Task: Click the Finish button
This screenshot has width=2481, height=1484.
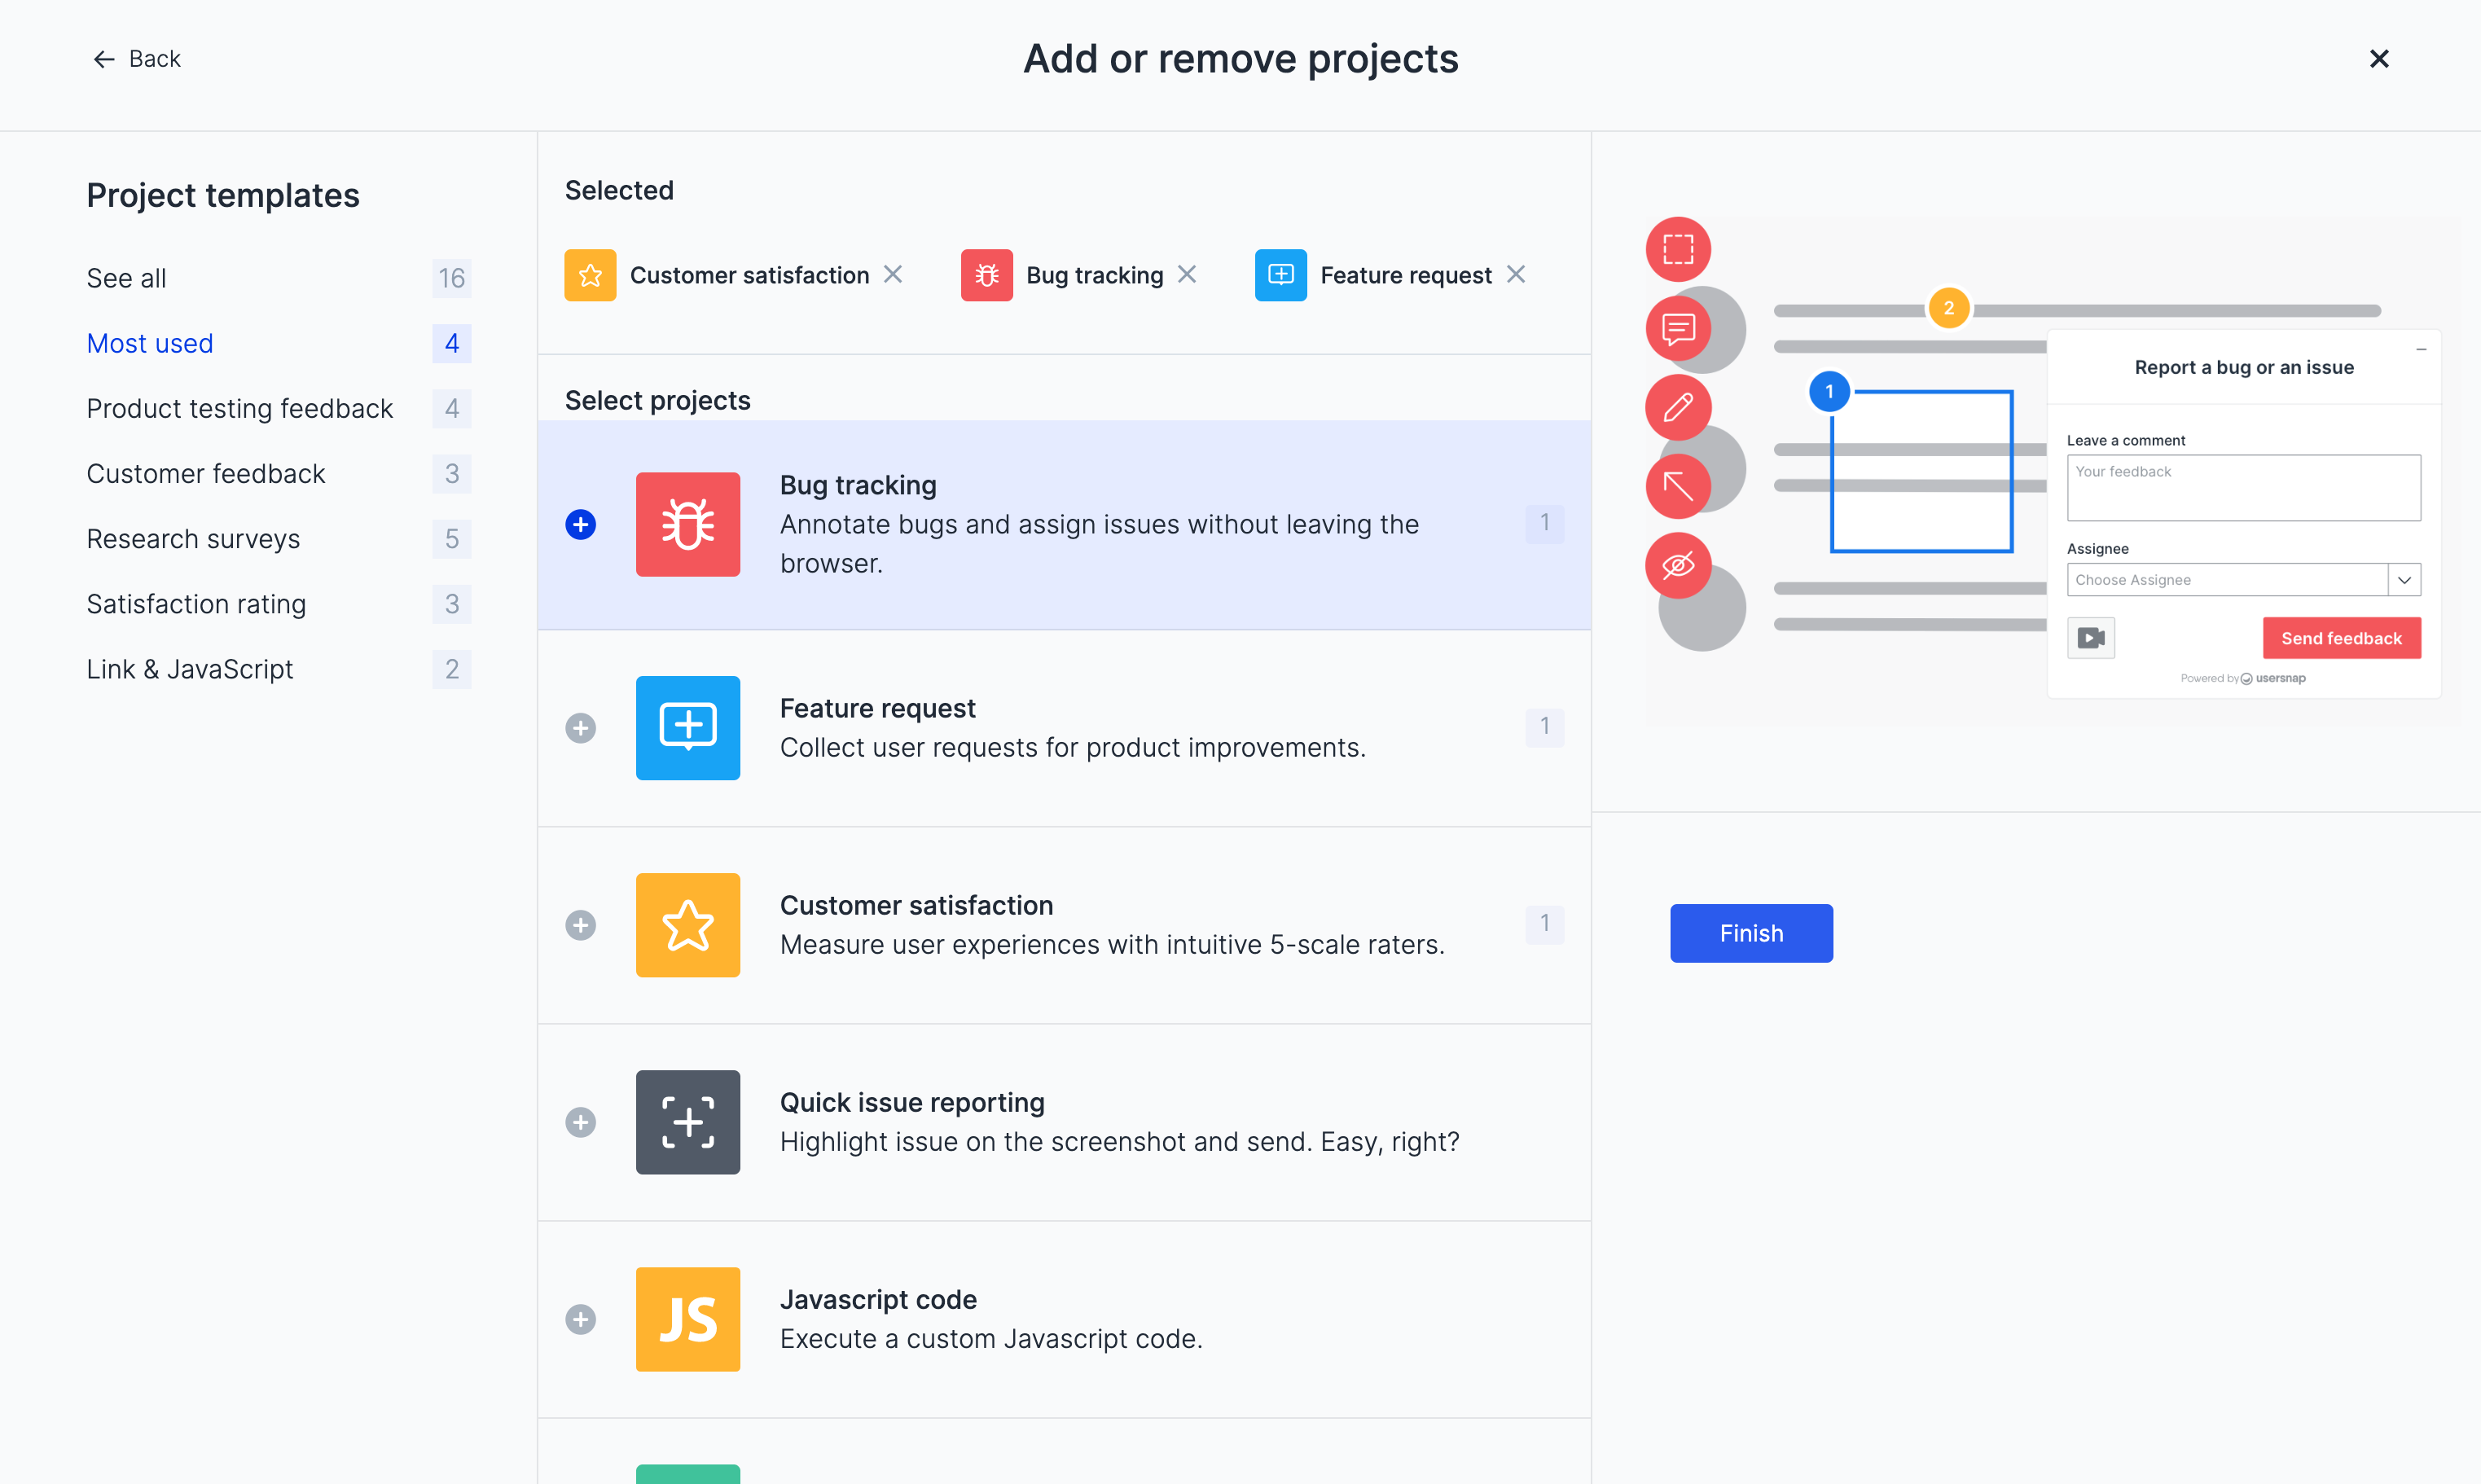Action: [1751, 933]
